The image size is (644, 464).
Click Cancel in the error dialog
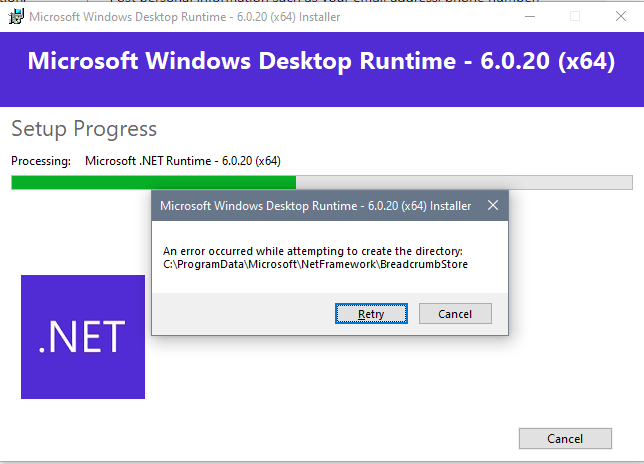455,314
